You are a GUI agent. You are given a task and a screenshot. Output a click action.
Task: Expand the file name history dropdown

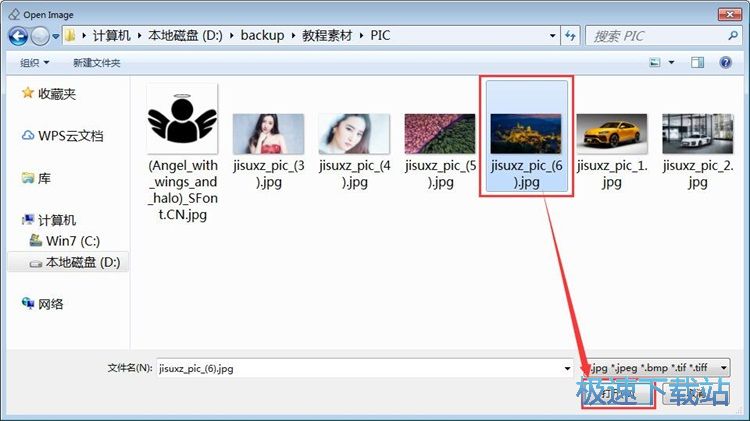(x=567, y=368)
